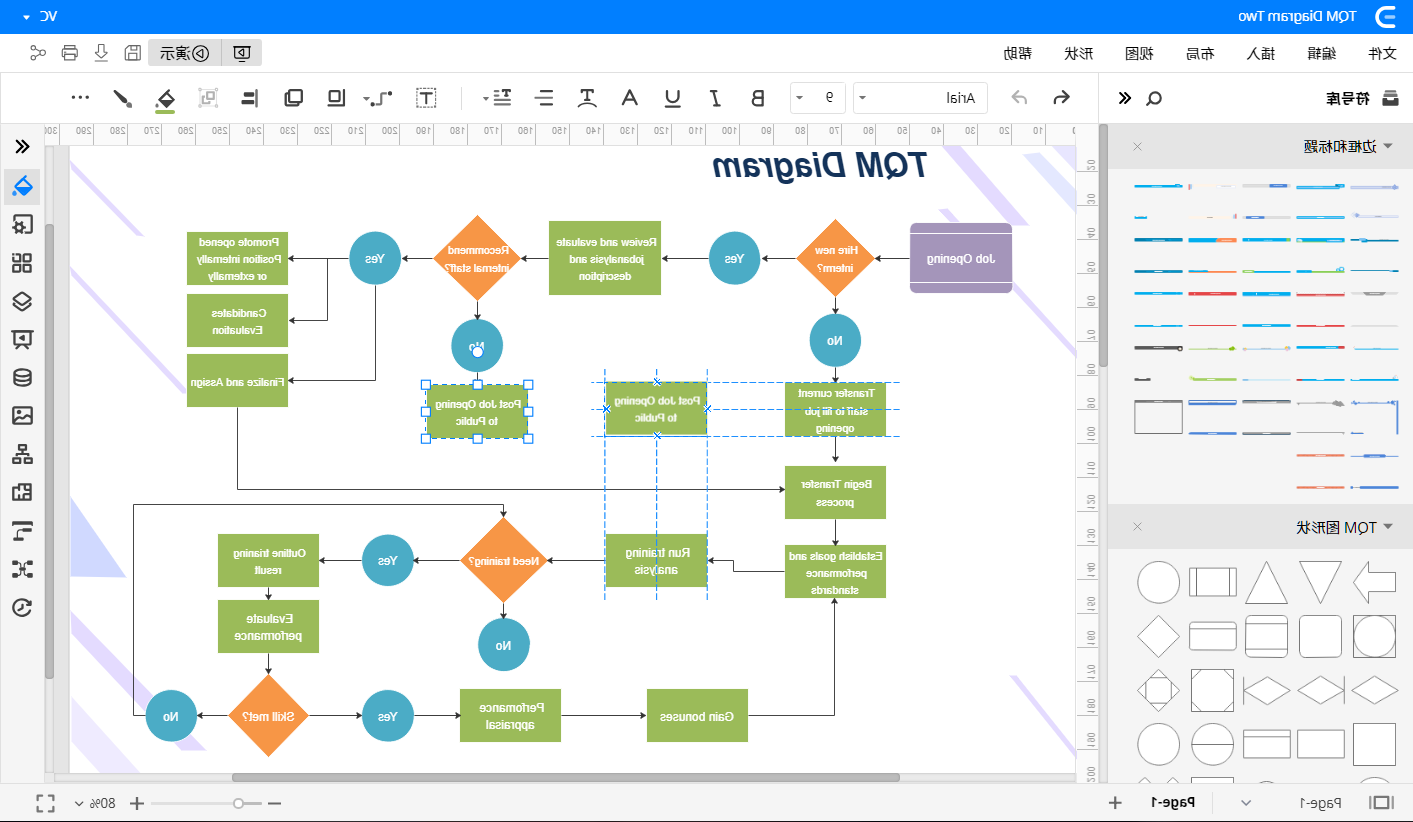The width and height of the screenshot is (1413, 822).
Task: Open the 帮助 menu
Action: pyautogui.click(x=1018, y=53)
